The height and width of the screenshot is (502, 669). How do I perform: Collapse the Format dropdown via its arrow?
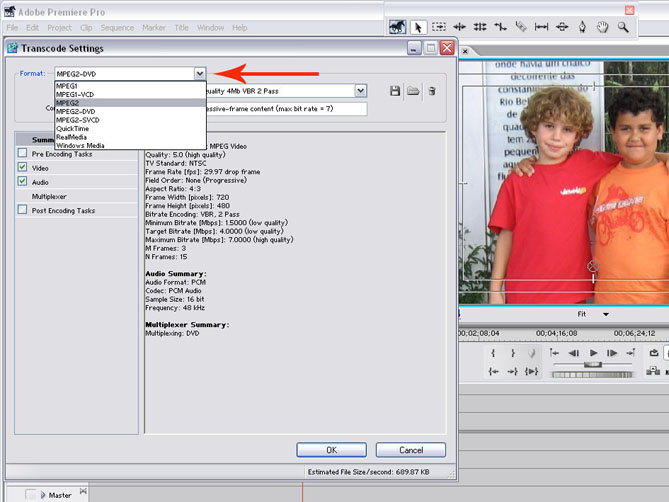click(200, 74)
